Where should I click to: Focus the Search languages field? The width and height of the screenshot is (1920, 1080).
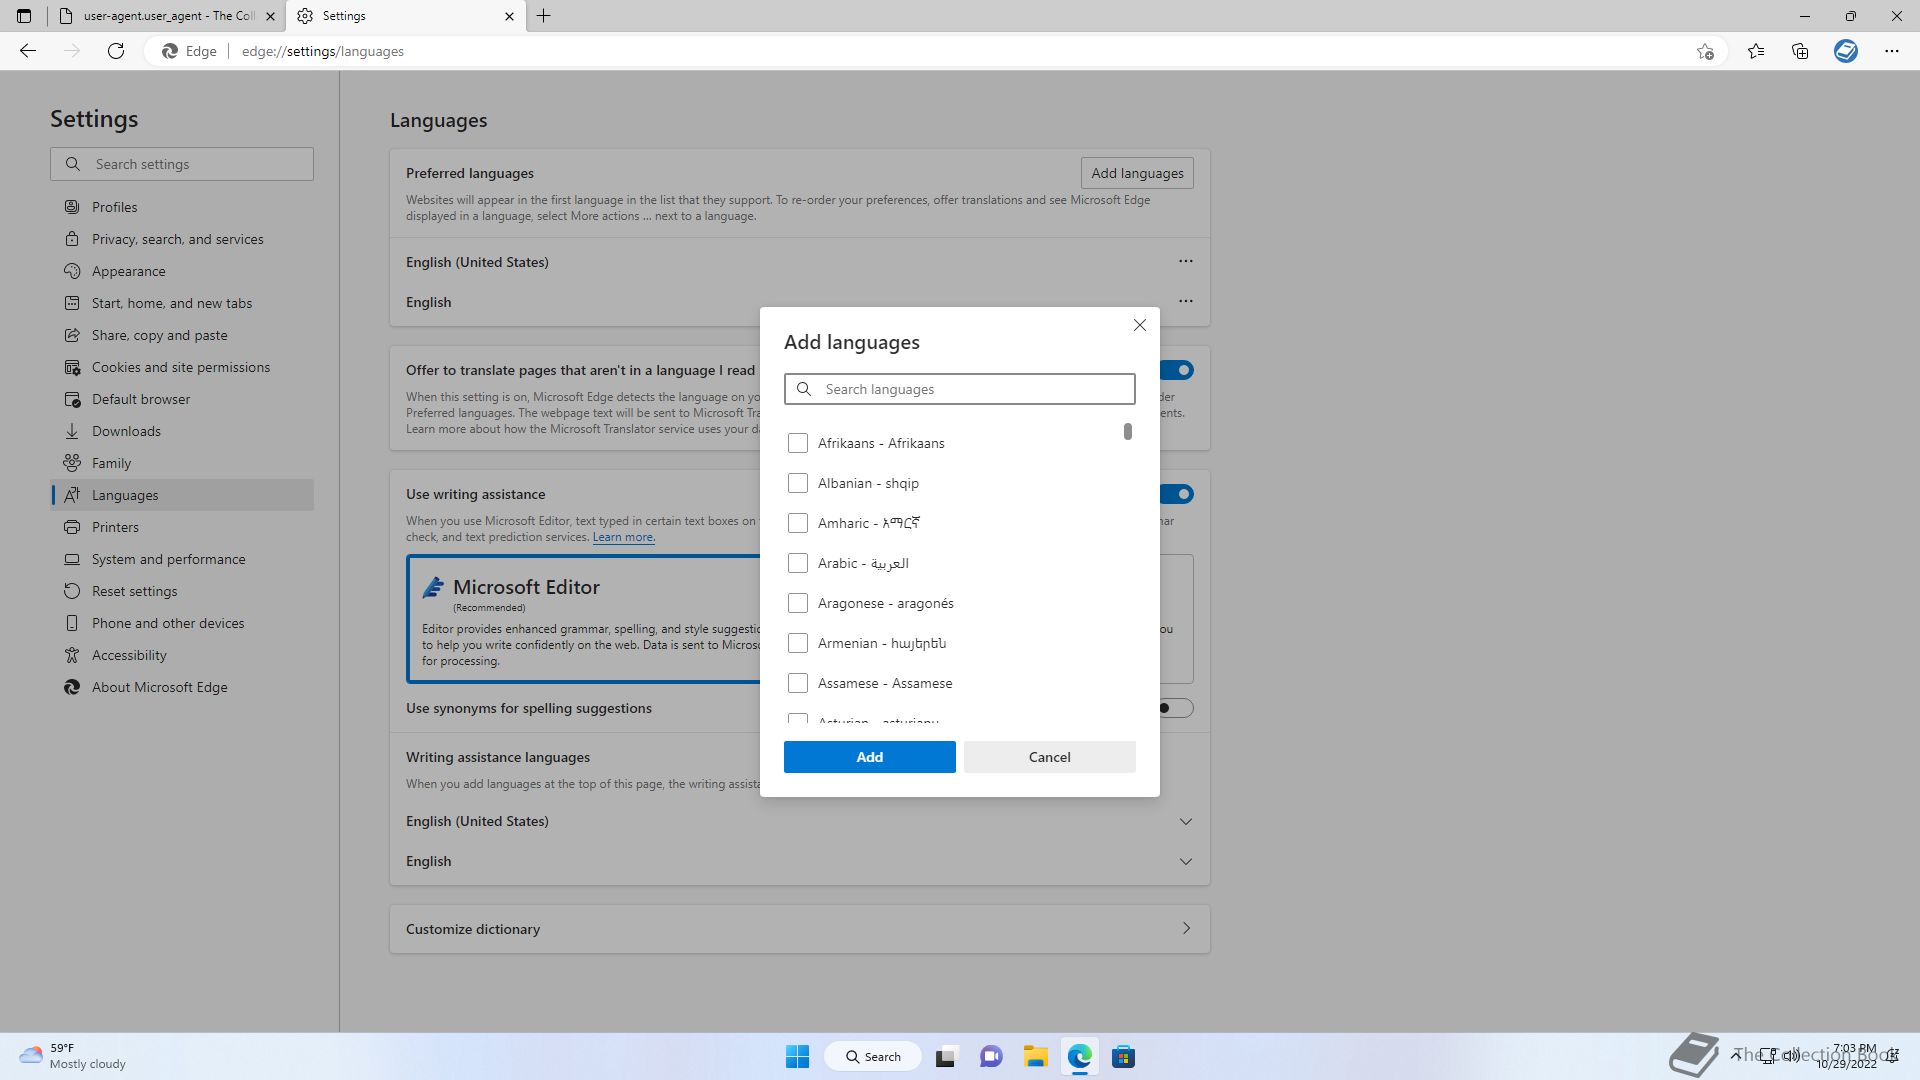pos(959,389)
